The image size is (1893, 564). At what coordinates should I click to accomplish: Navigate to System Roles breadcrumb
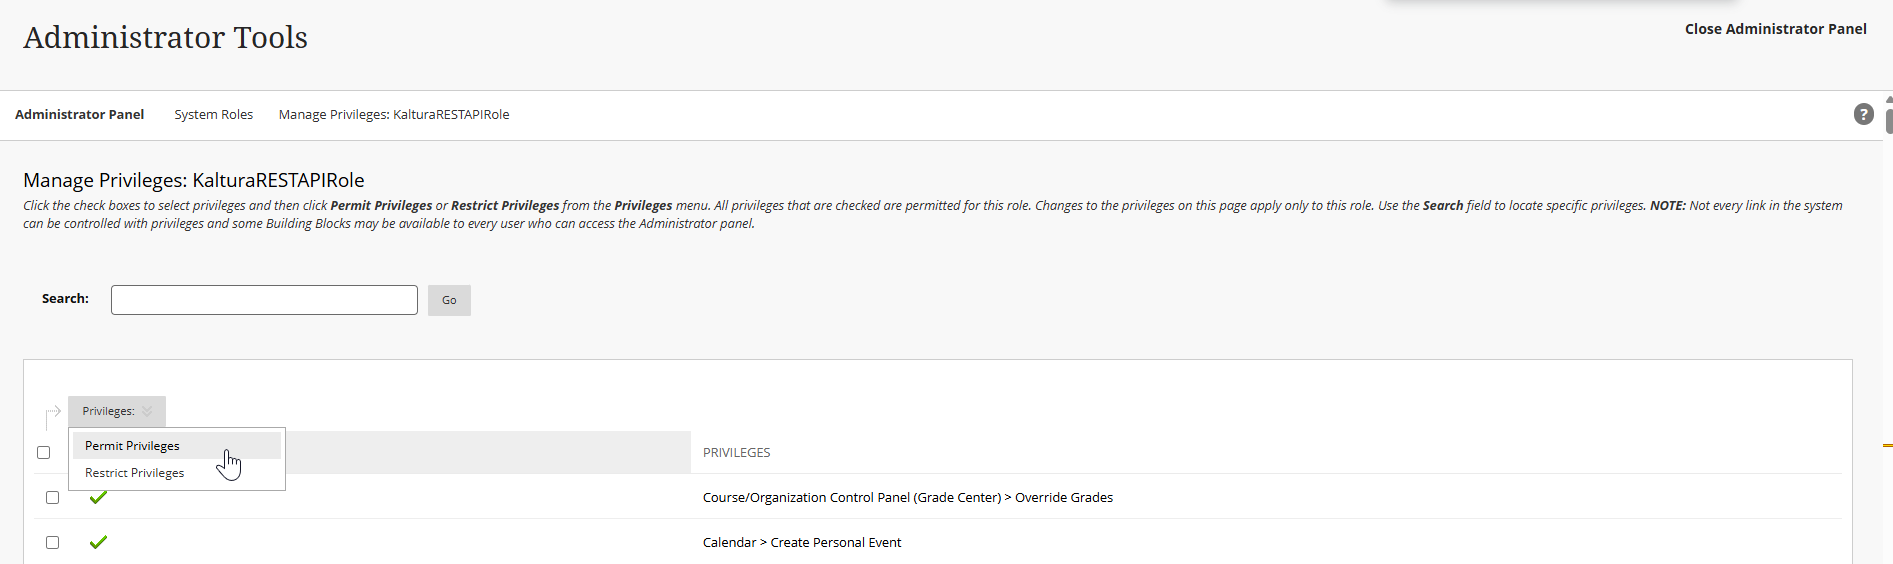pos(213,115)
